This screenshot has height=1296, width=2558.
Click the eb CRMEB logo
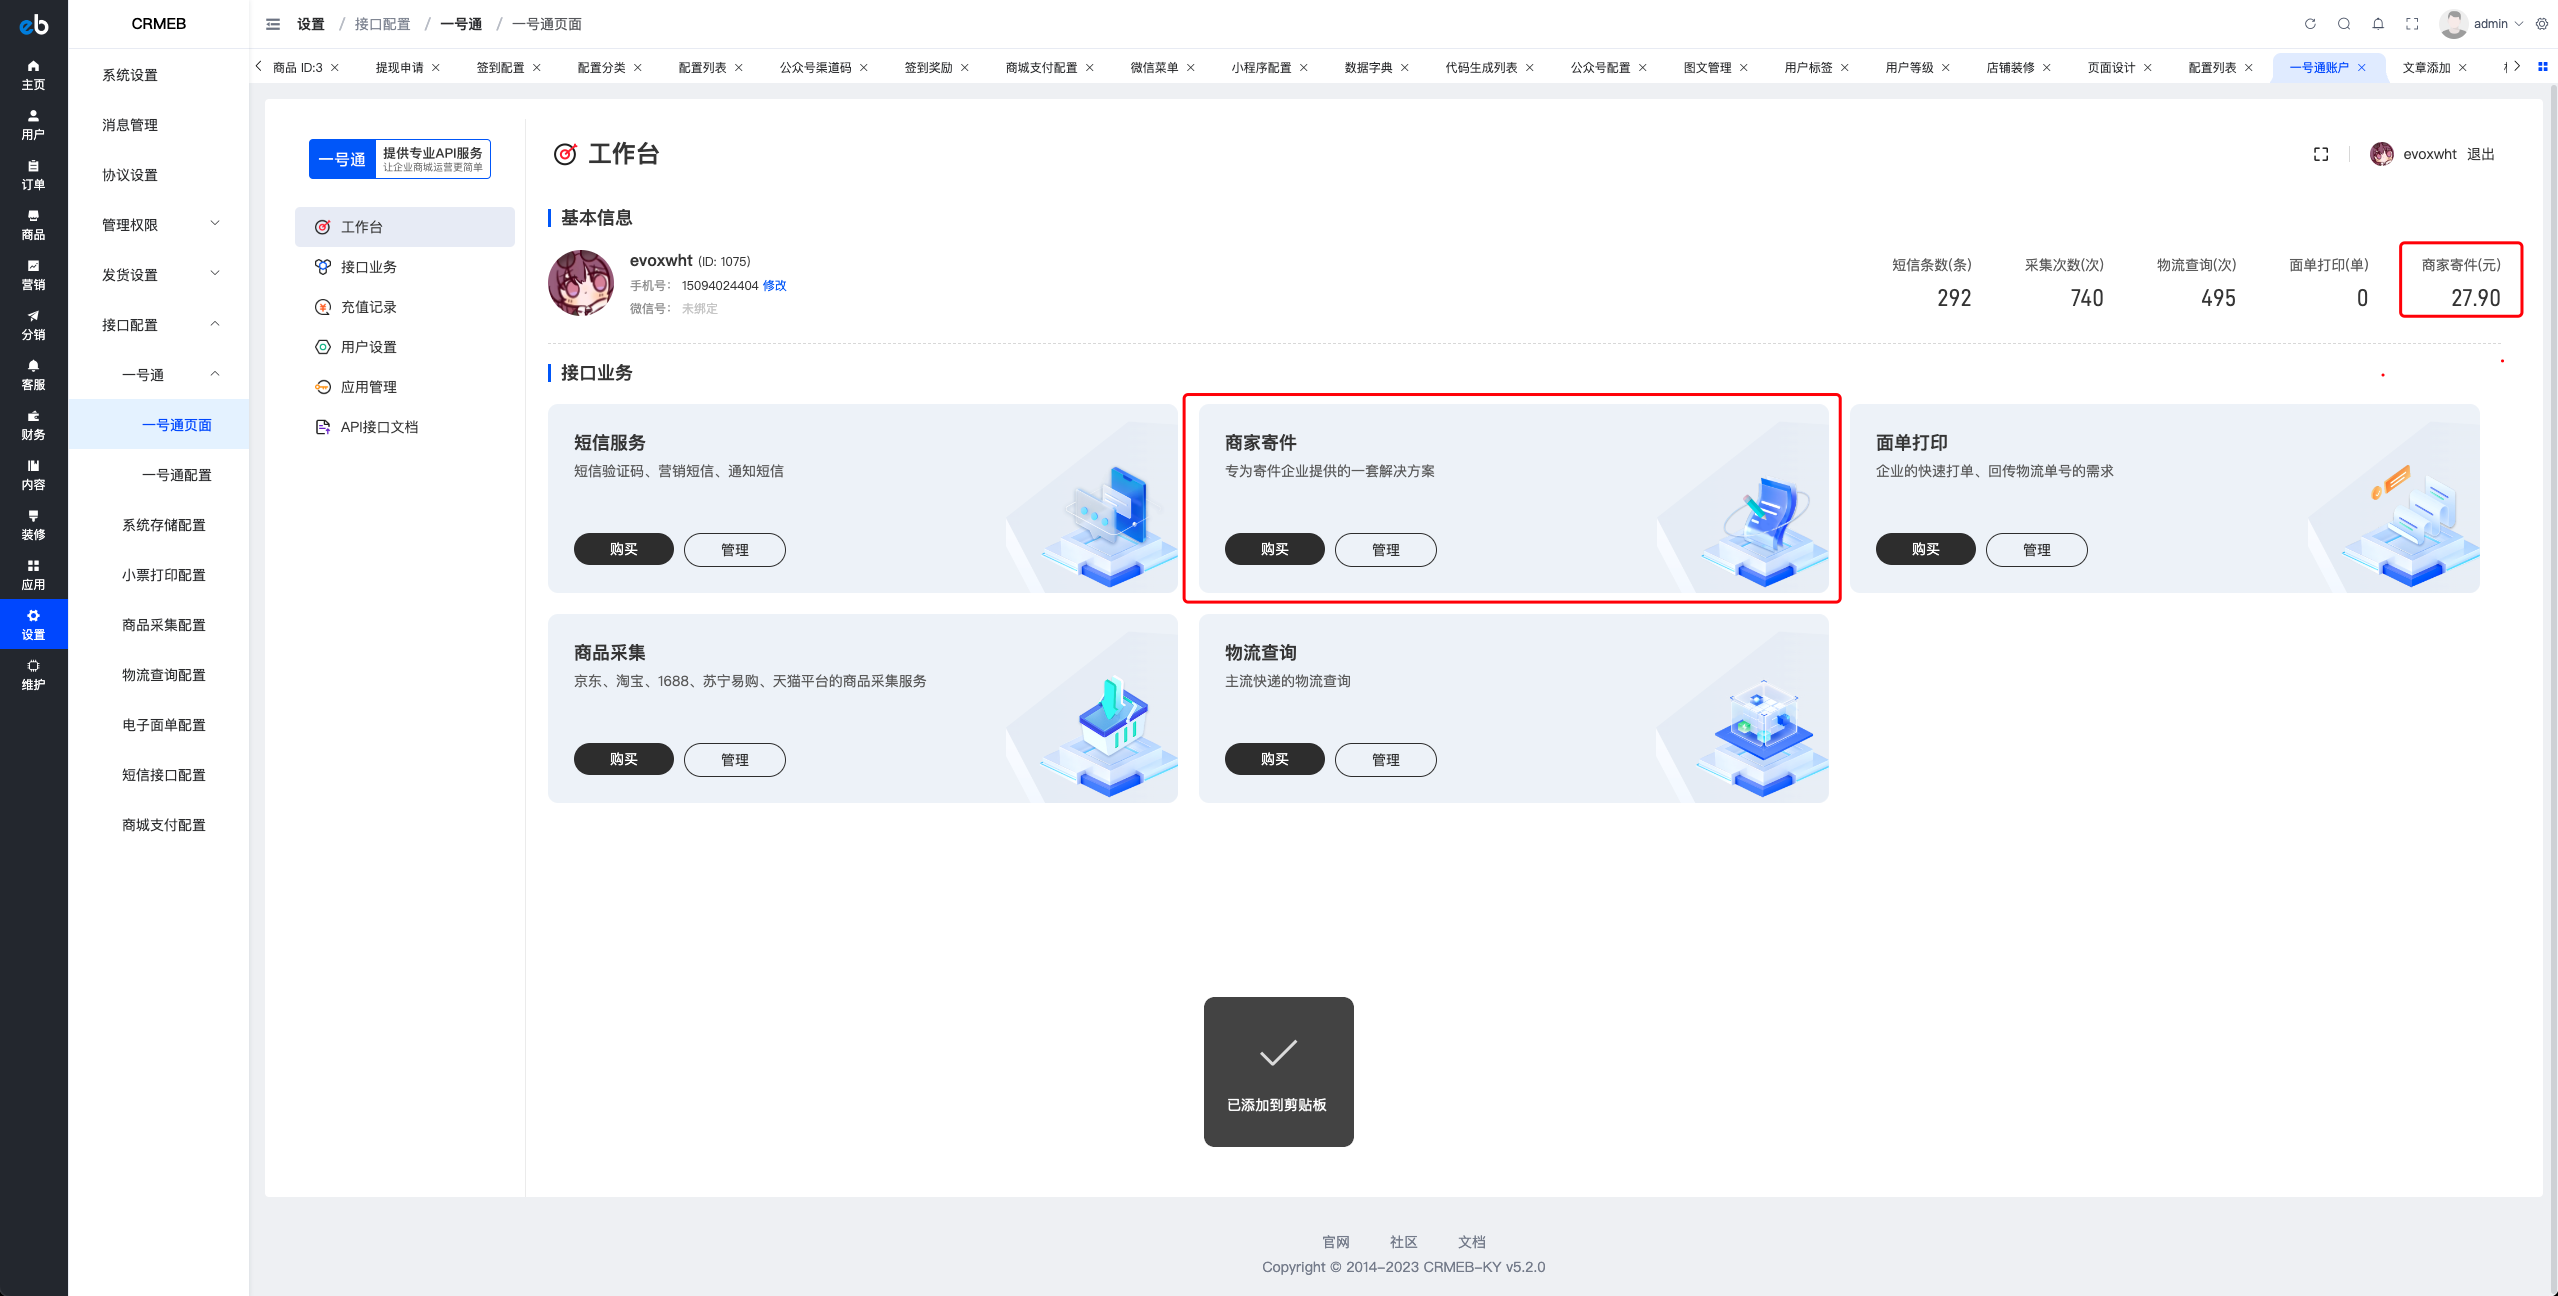coord(33,24)
